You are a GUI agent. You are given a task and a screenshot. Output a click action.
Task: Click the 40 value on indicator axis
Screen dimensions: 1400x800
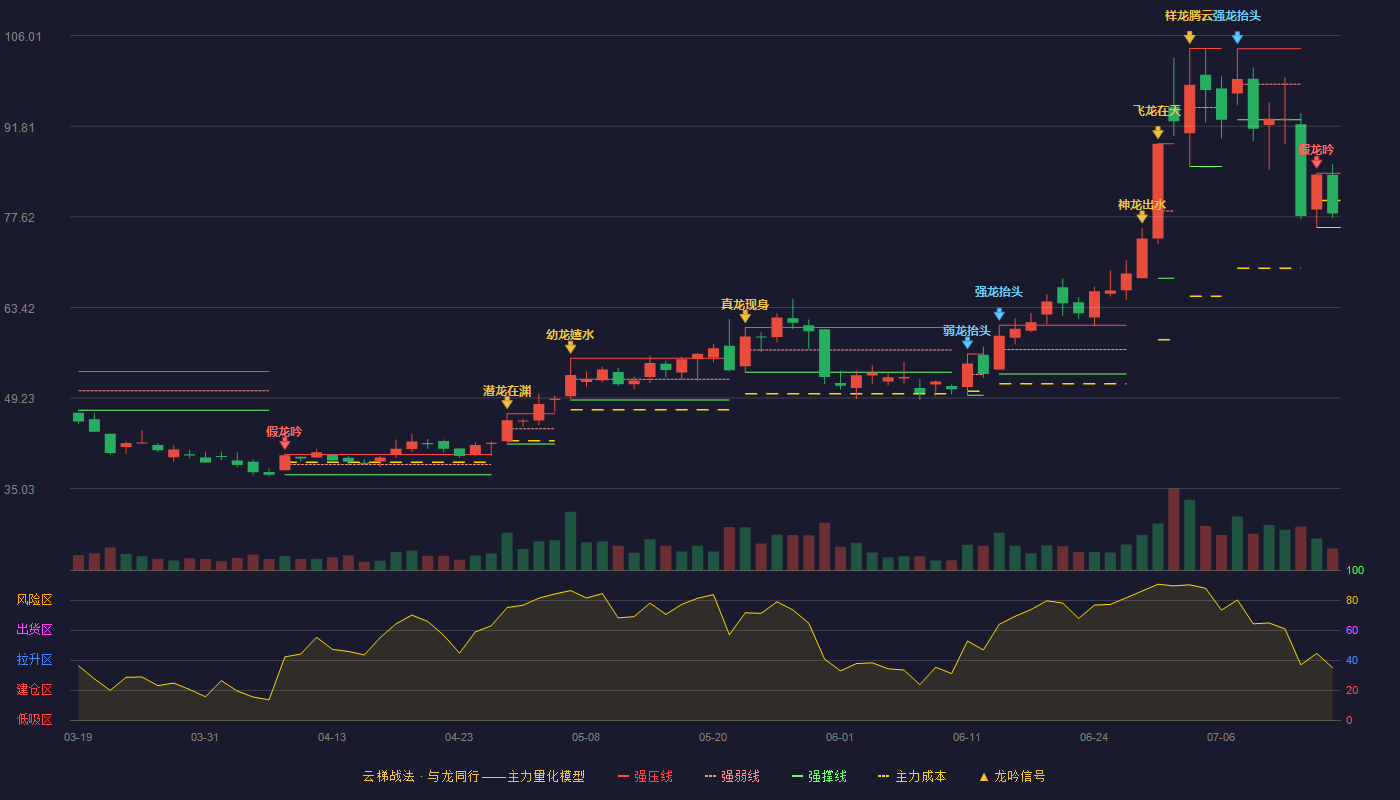coord(1352,660)
